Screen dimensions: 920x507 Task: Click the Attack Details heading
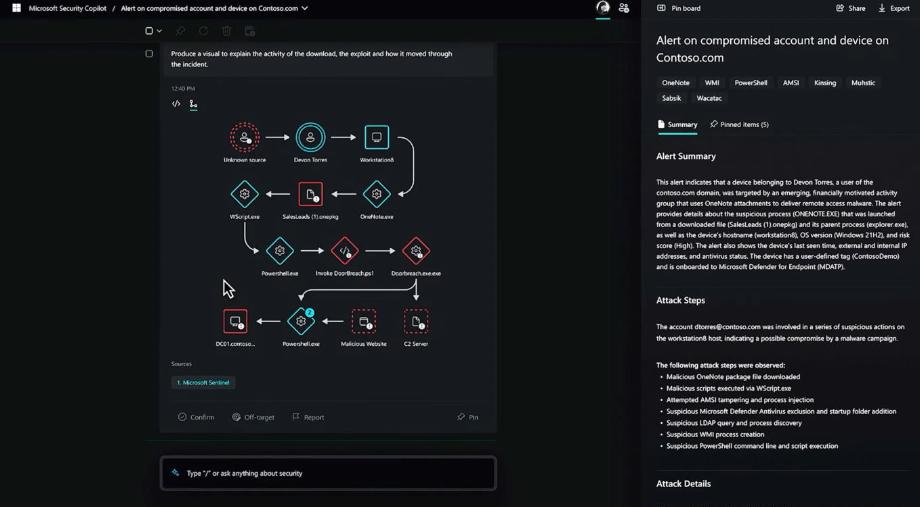(x=684, y=484)
